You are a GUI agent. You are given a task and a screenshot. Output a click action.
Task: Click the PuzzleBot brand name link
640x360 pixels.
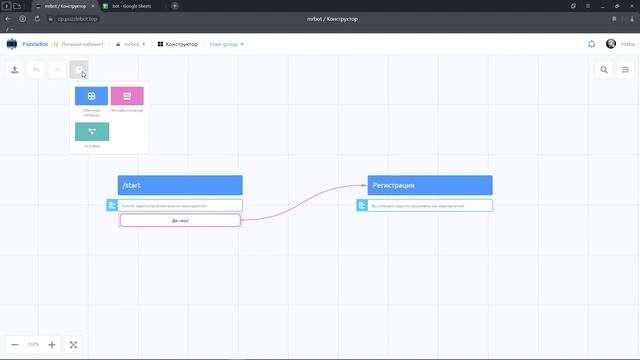click(35, 44)
